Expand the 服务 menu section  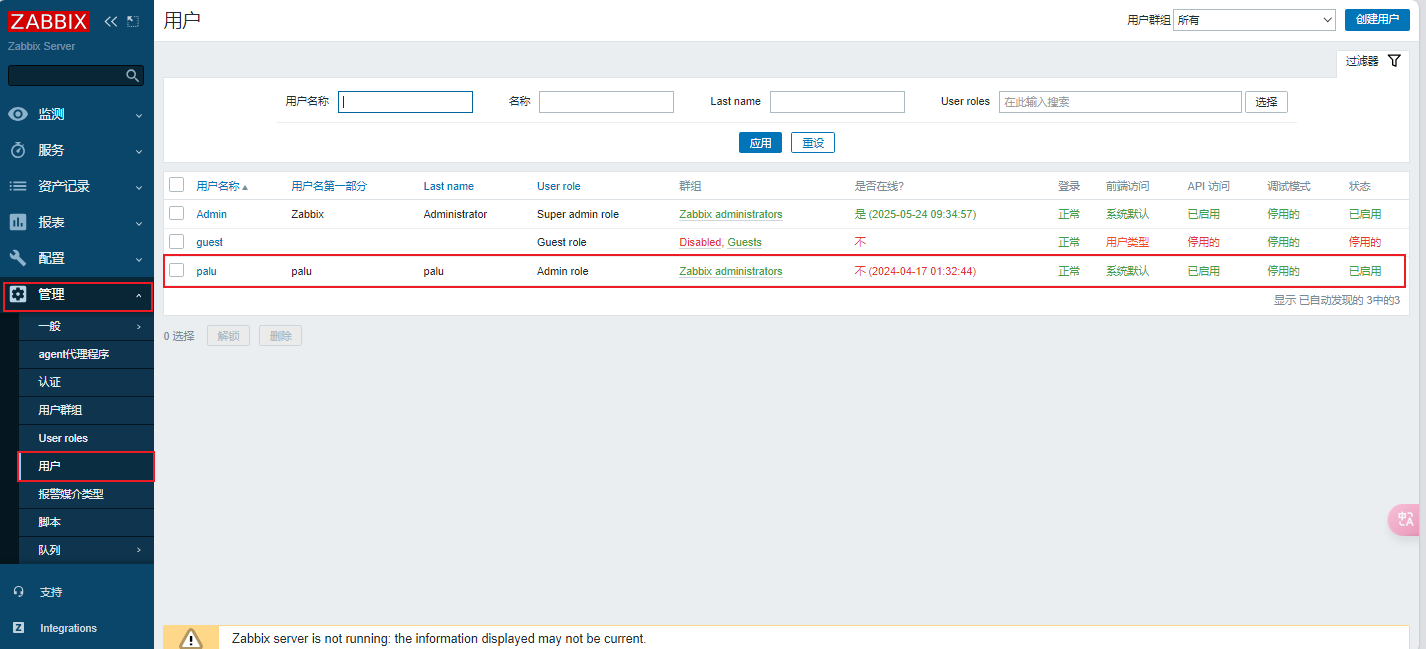77,150
